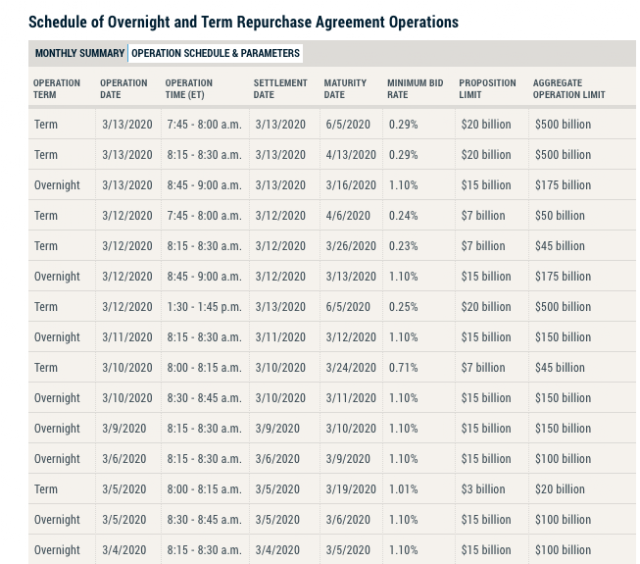The image size is (640, 564).
Task: Click the Proposition Limit column header
Action: (487, 89)
